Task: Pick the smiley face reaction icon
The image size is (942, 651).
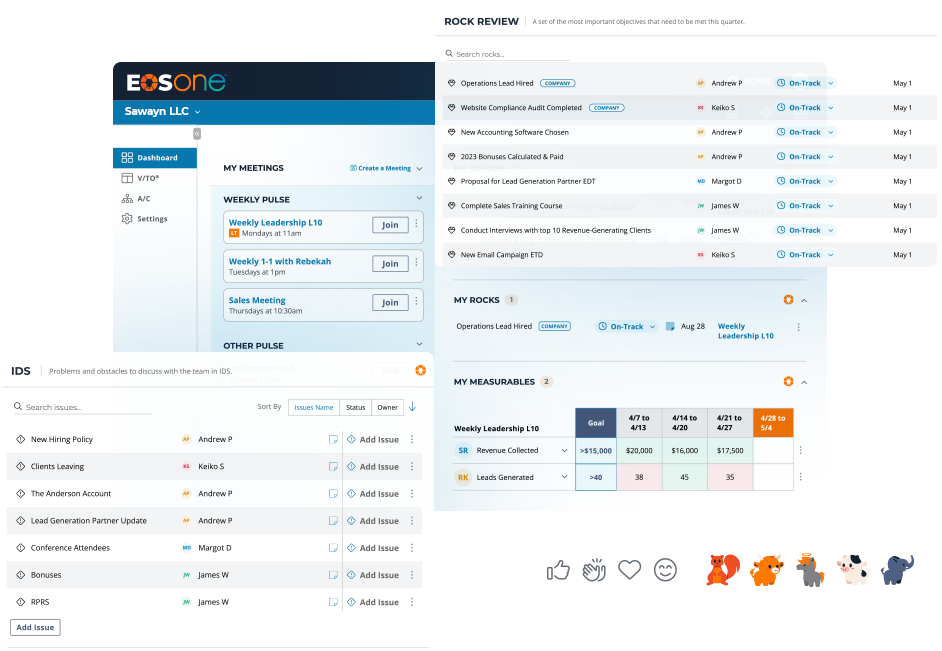Action: click(665, 570)
